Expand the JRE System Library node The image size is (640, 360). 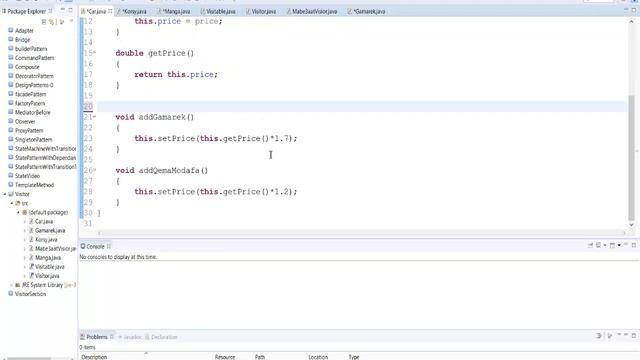(11, 285)
